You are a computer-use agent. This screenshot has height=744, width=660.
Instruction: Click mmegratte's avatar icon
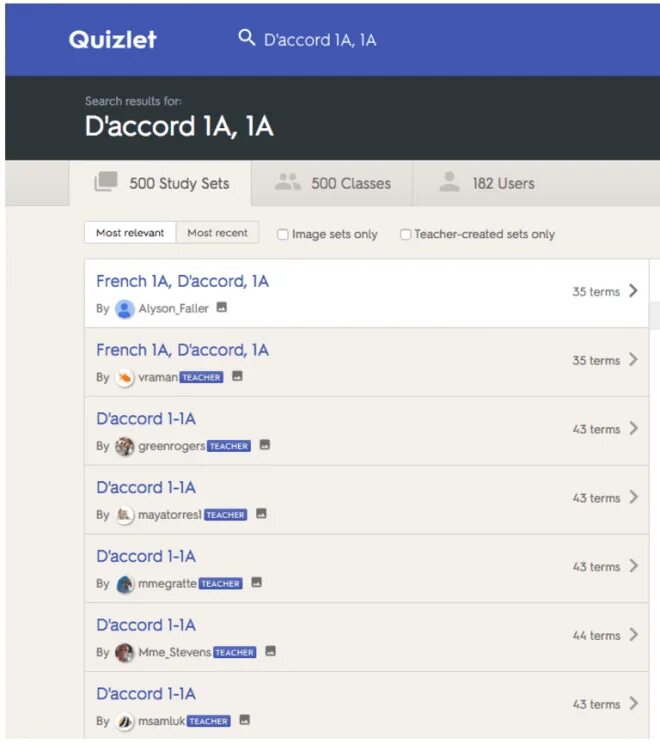[125, 584]
